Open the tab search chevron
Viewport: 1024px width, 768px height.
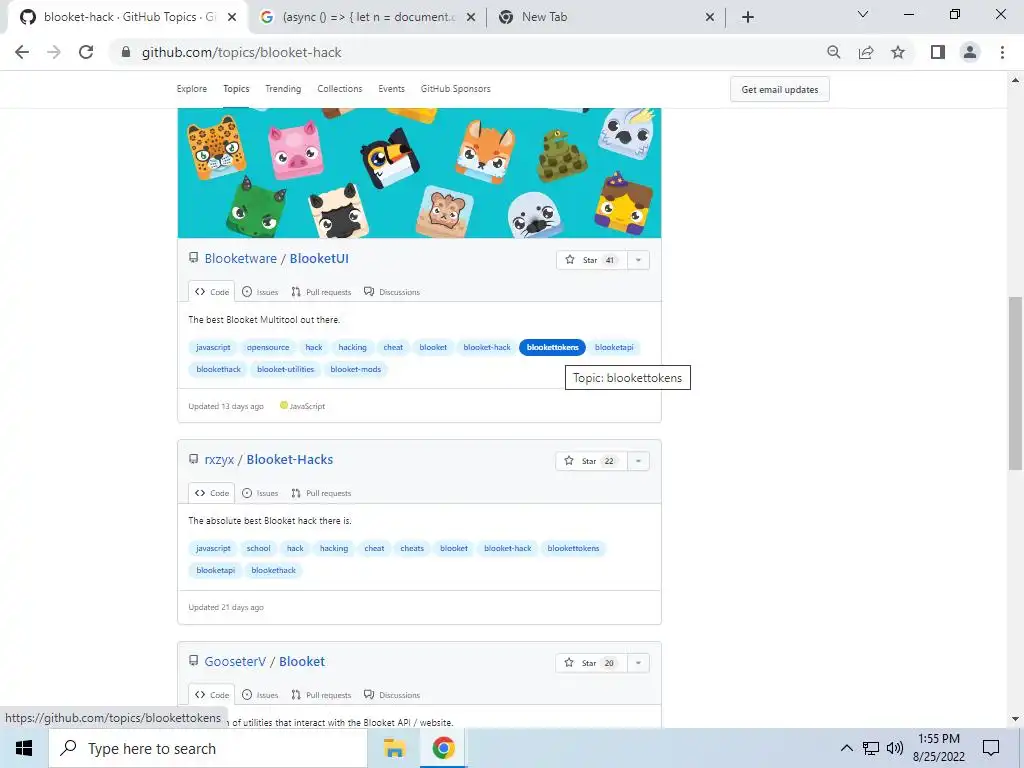click(x=863, y=14)
